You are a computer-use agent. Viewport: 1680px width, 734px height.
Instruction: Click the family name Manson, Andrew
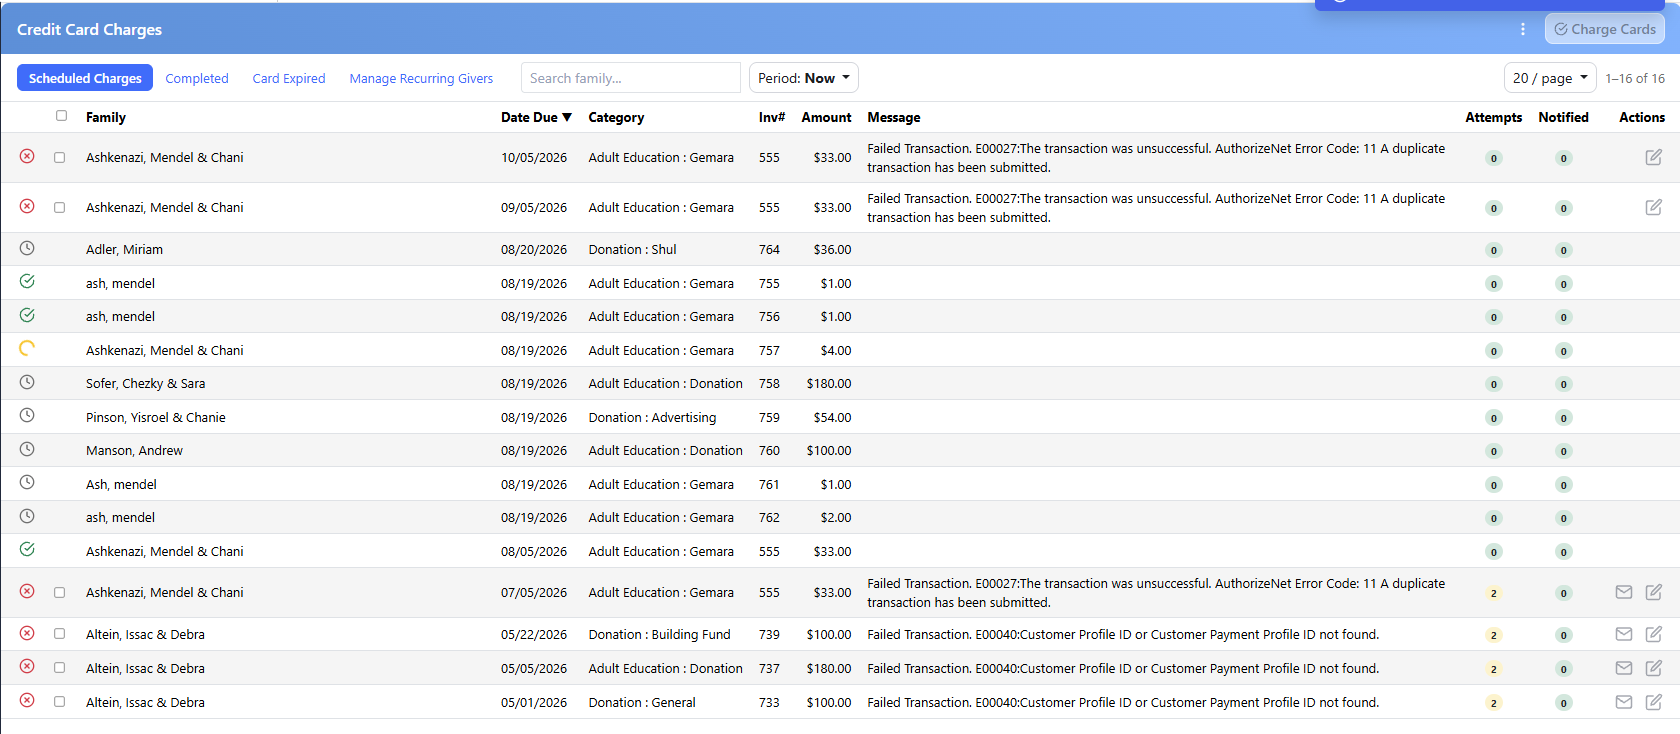[x=134, y=450]
